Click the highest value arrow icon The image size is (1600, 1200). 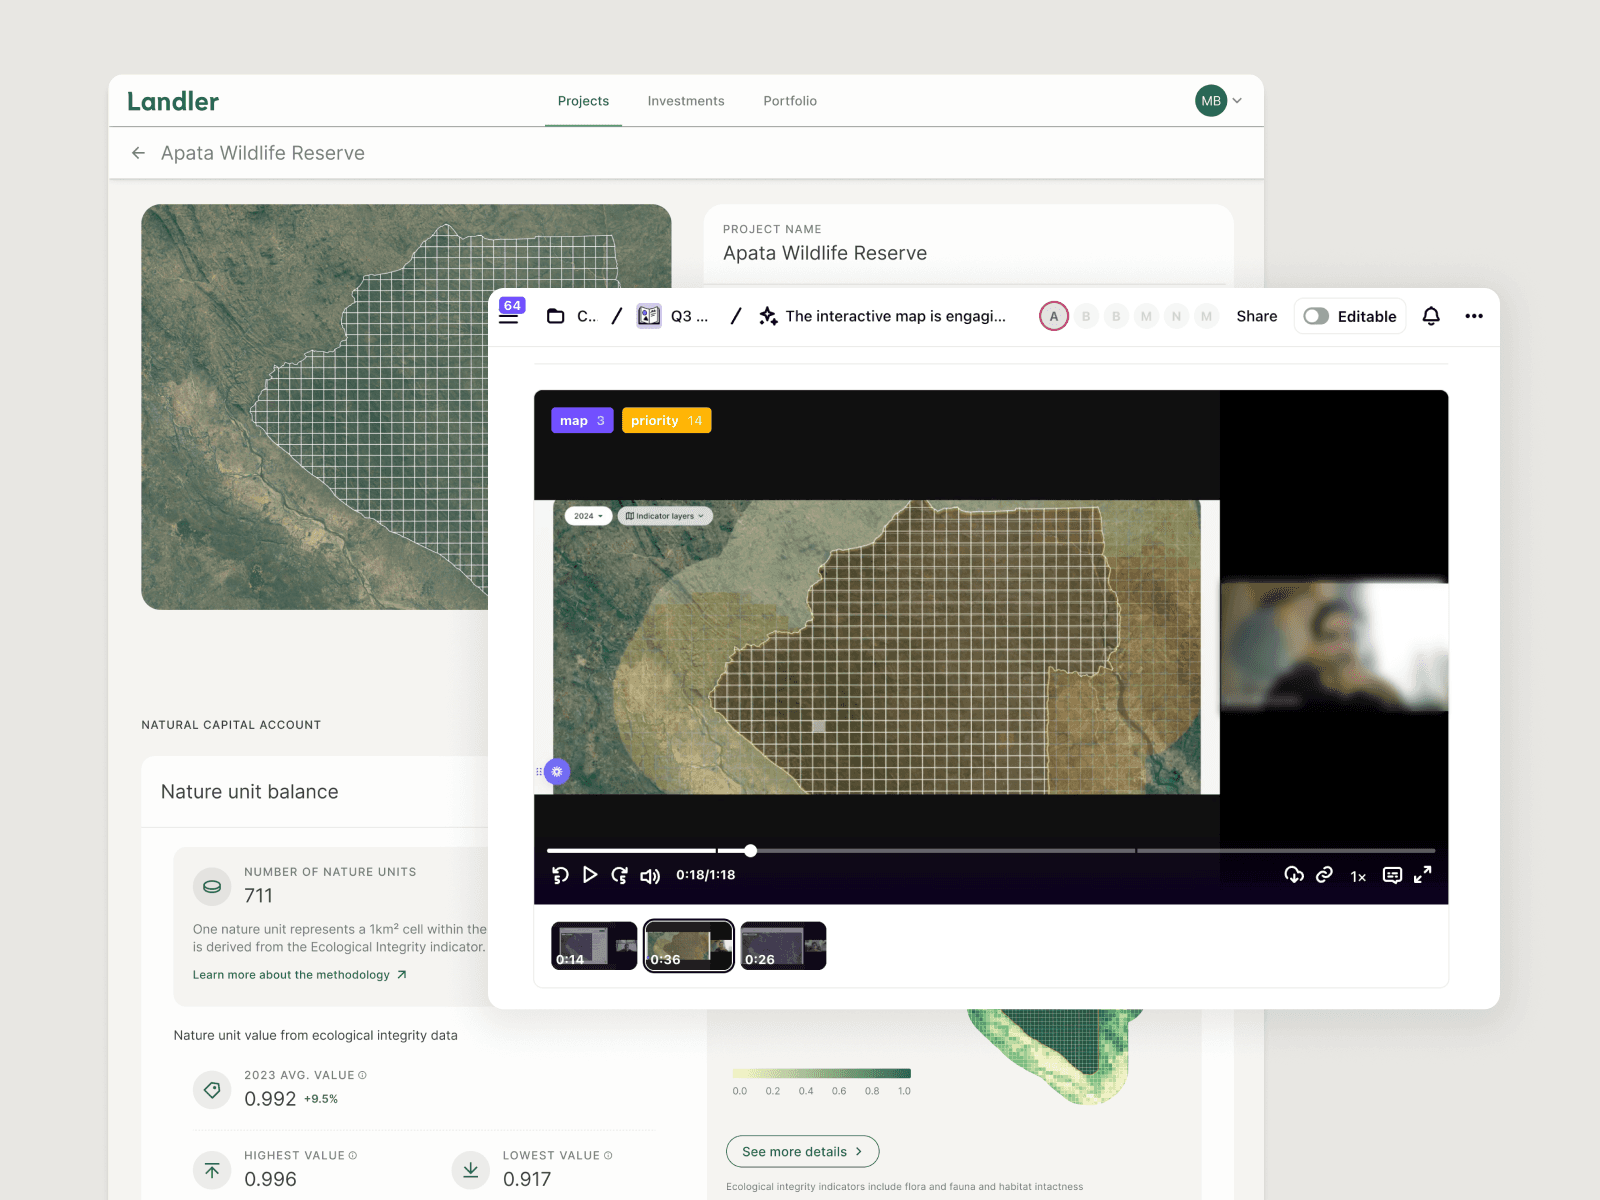(212, 1170)
